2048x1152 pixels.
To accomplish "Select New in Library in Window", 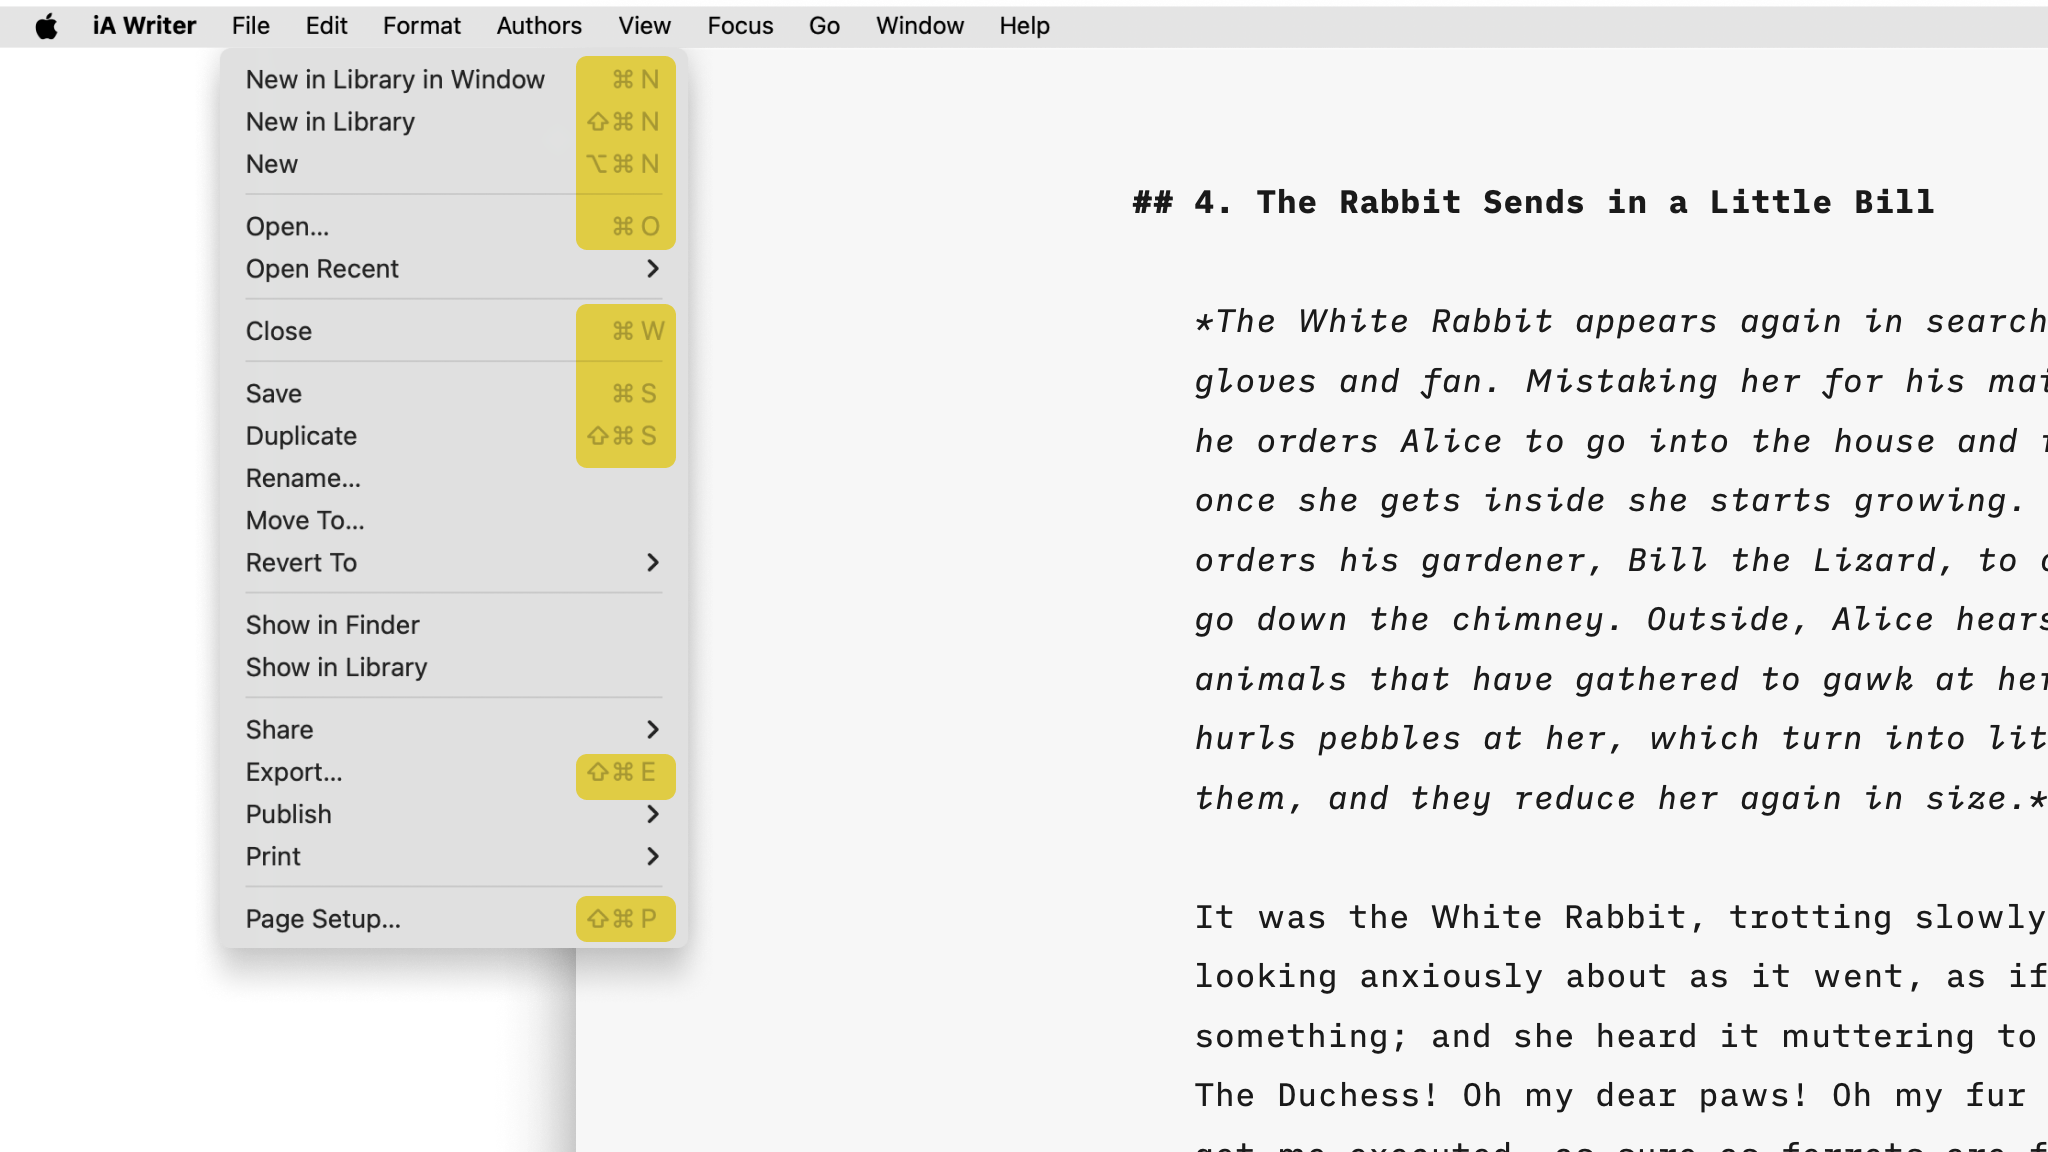I will coord(396,79).
